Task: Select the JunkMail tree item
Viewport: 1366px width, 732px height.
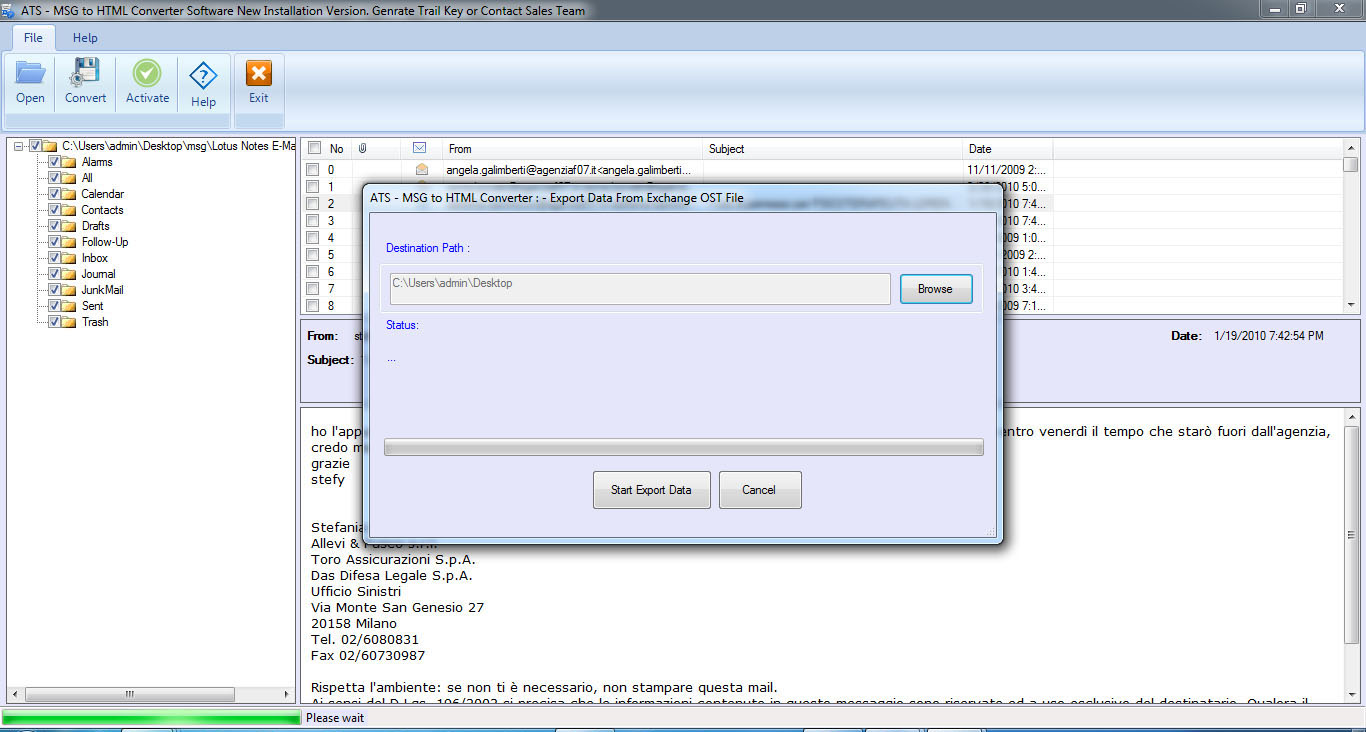Action: click(x=103, y=290)
